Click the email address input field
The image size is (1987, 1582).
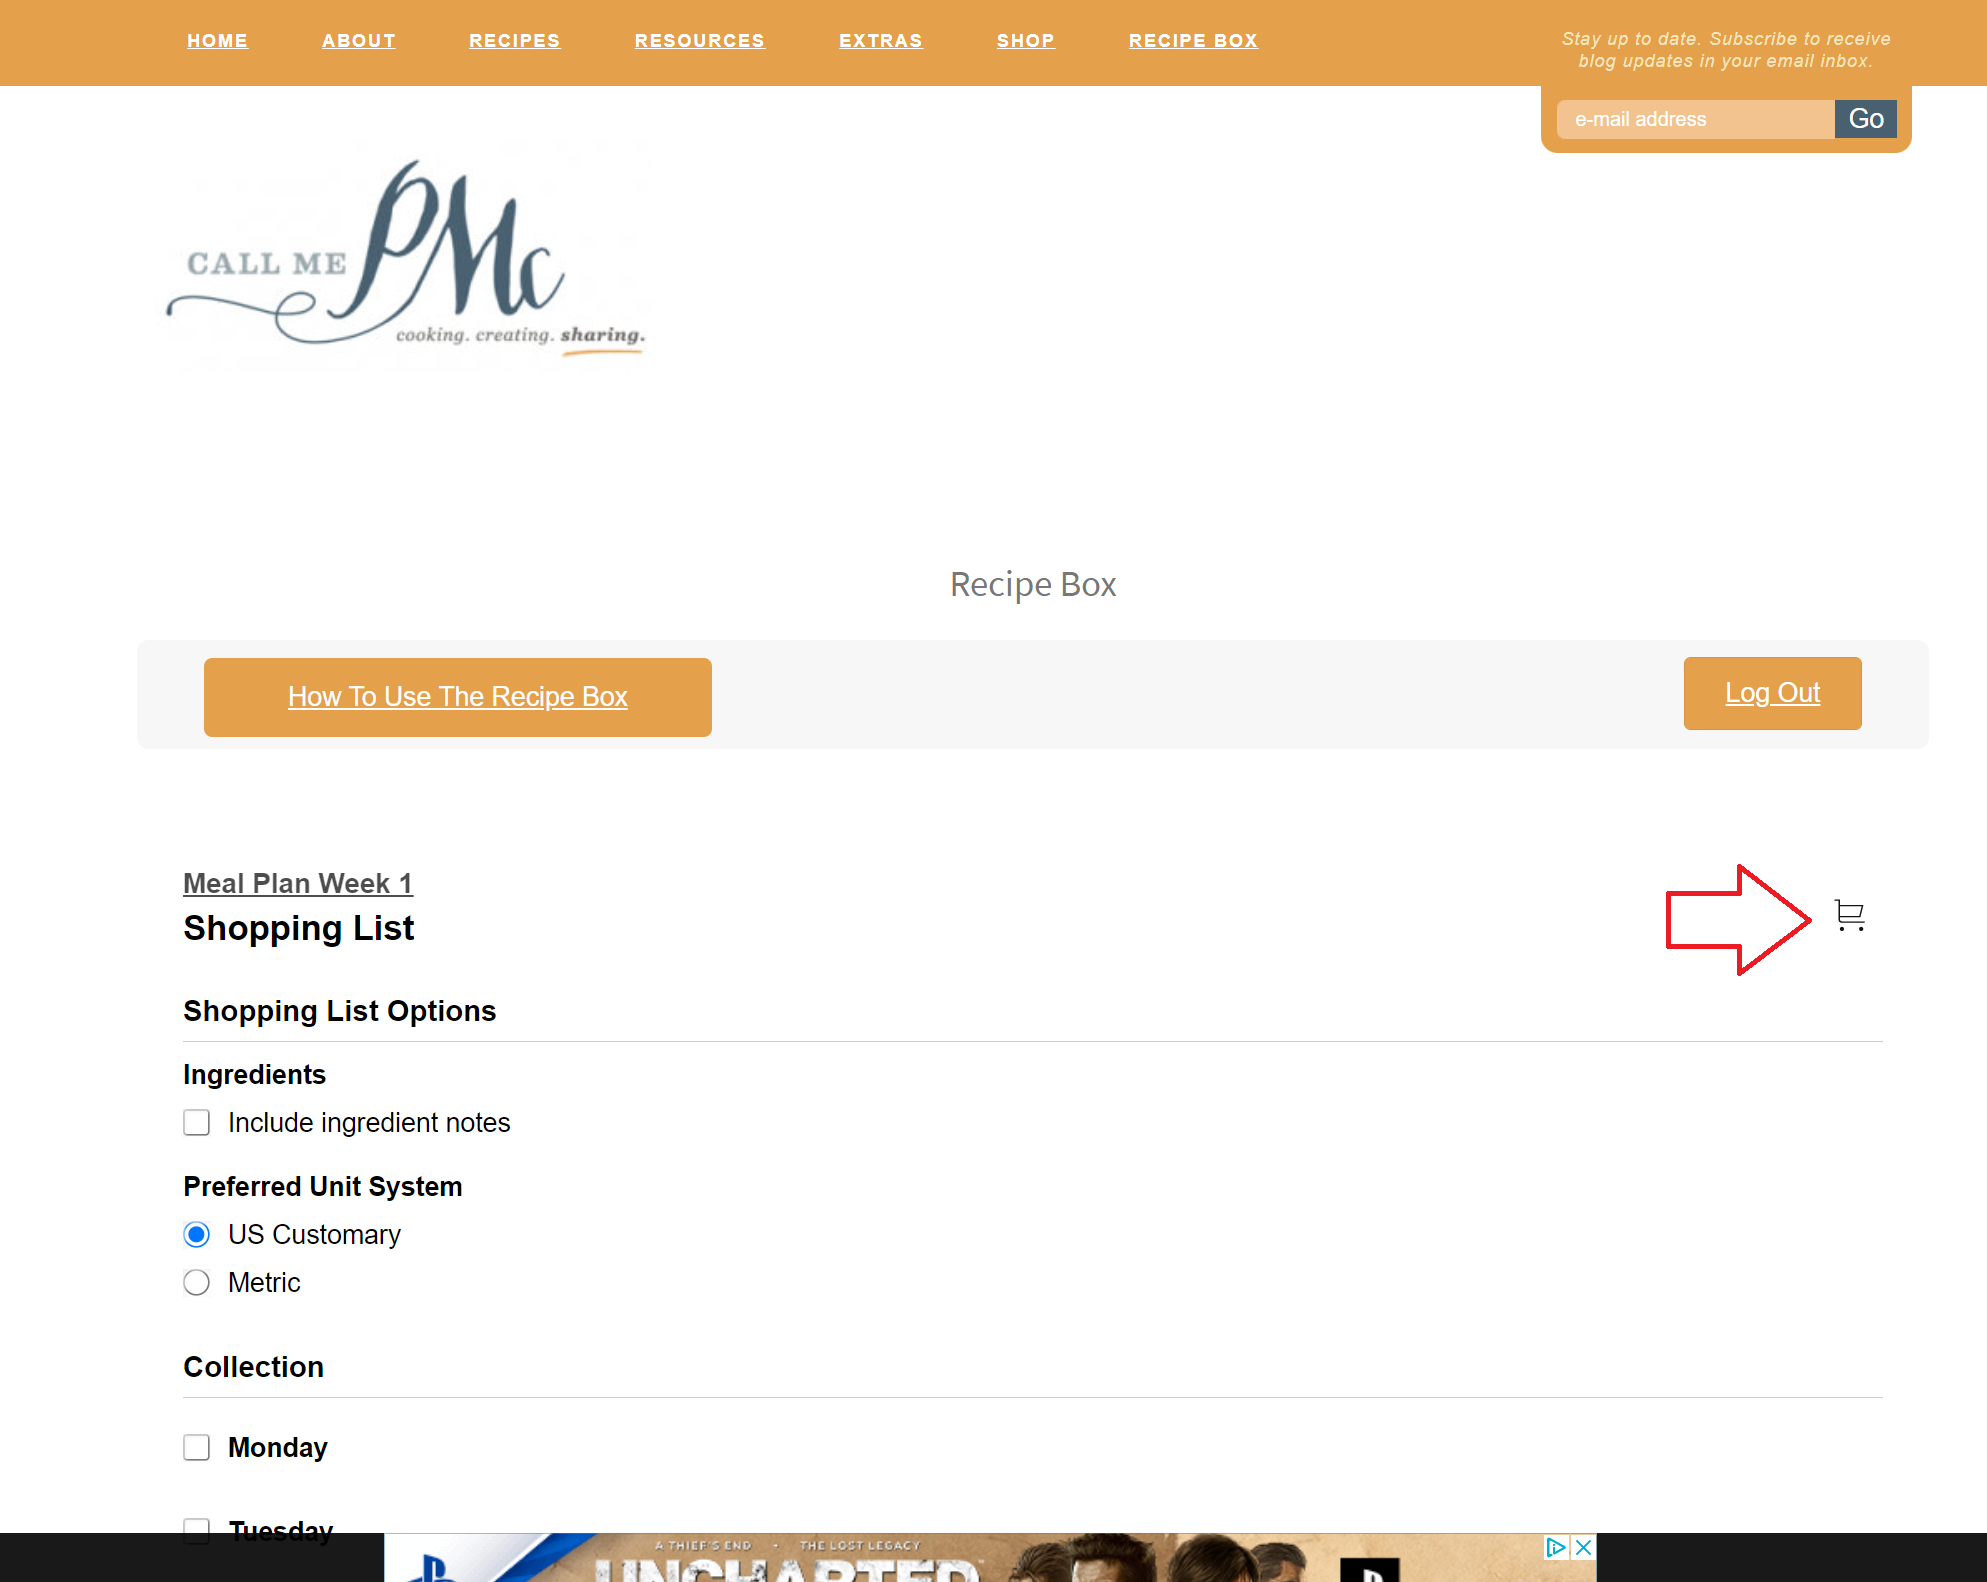pos(1696,118)
